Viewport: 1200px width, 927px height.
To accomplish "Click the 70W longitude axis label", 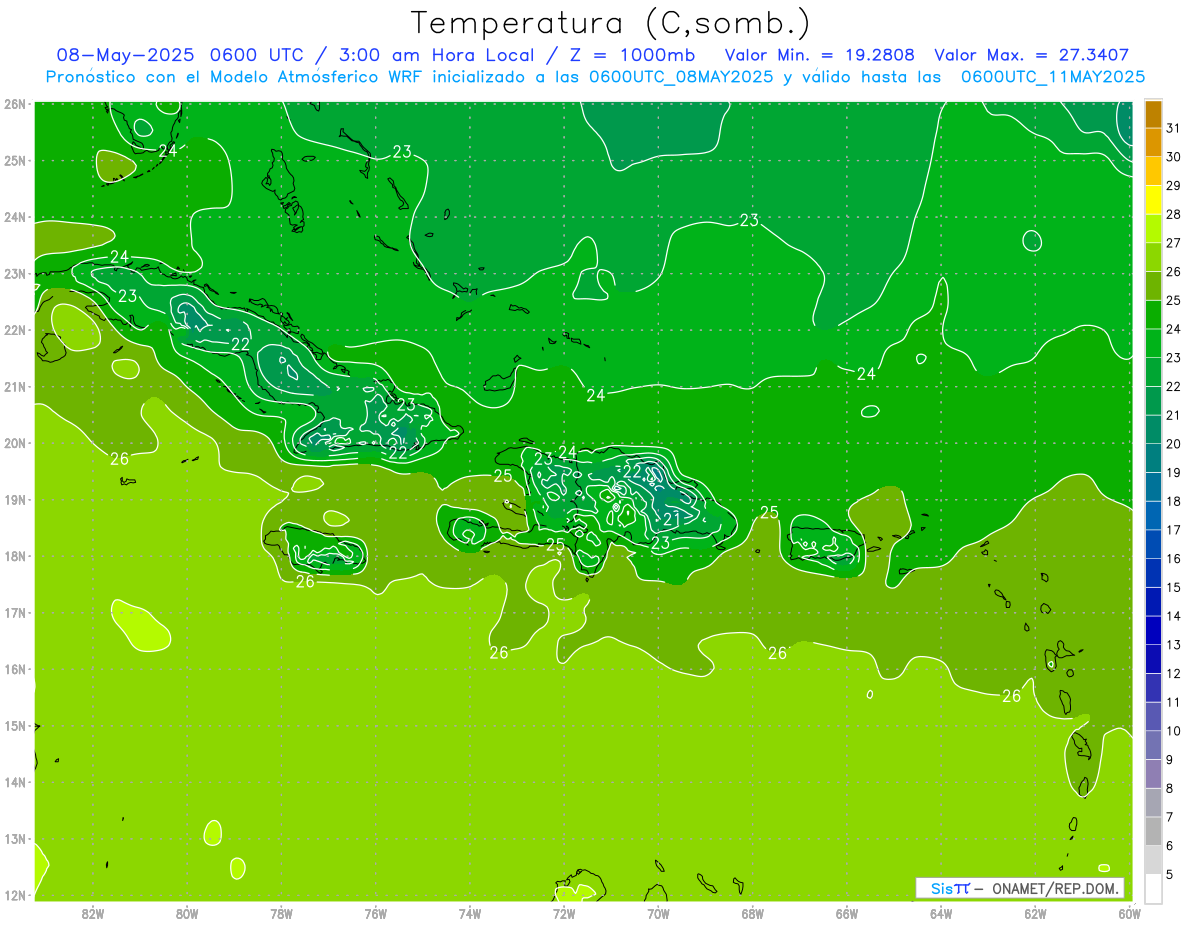I will point(658,913).
